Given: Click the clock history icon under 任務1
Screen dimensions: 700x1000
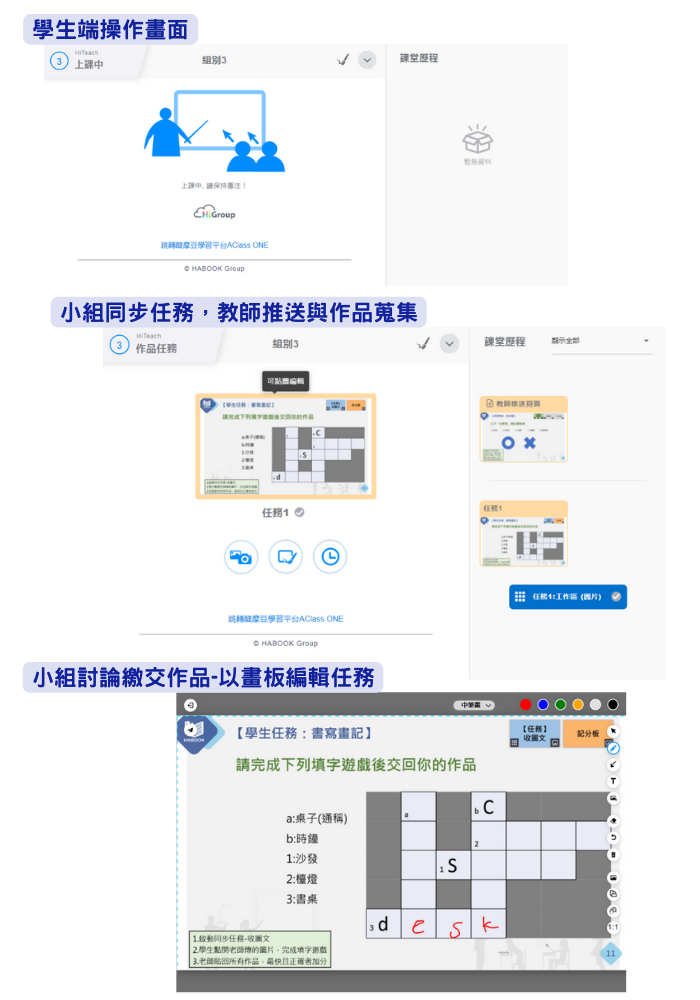Looking at the screenshot, I should click(330, 556).
